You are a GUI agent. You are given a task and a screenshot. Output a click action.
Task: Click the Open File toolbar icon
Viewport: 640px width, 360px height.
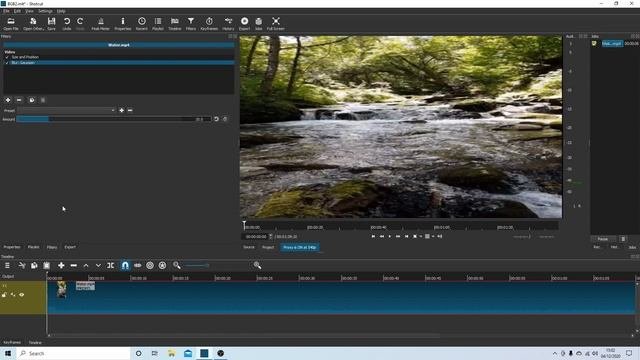11,24
